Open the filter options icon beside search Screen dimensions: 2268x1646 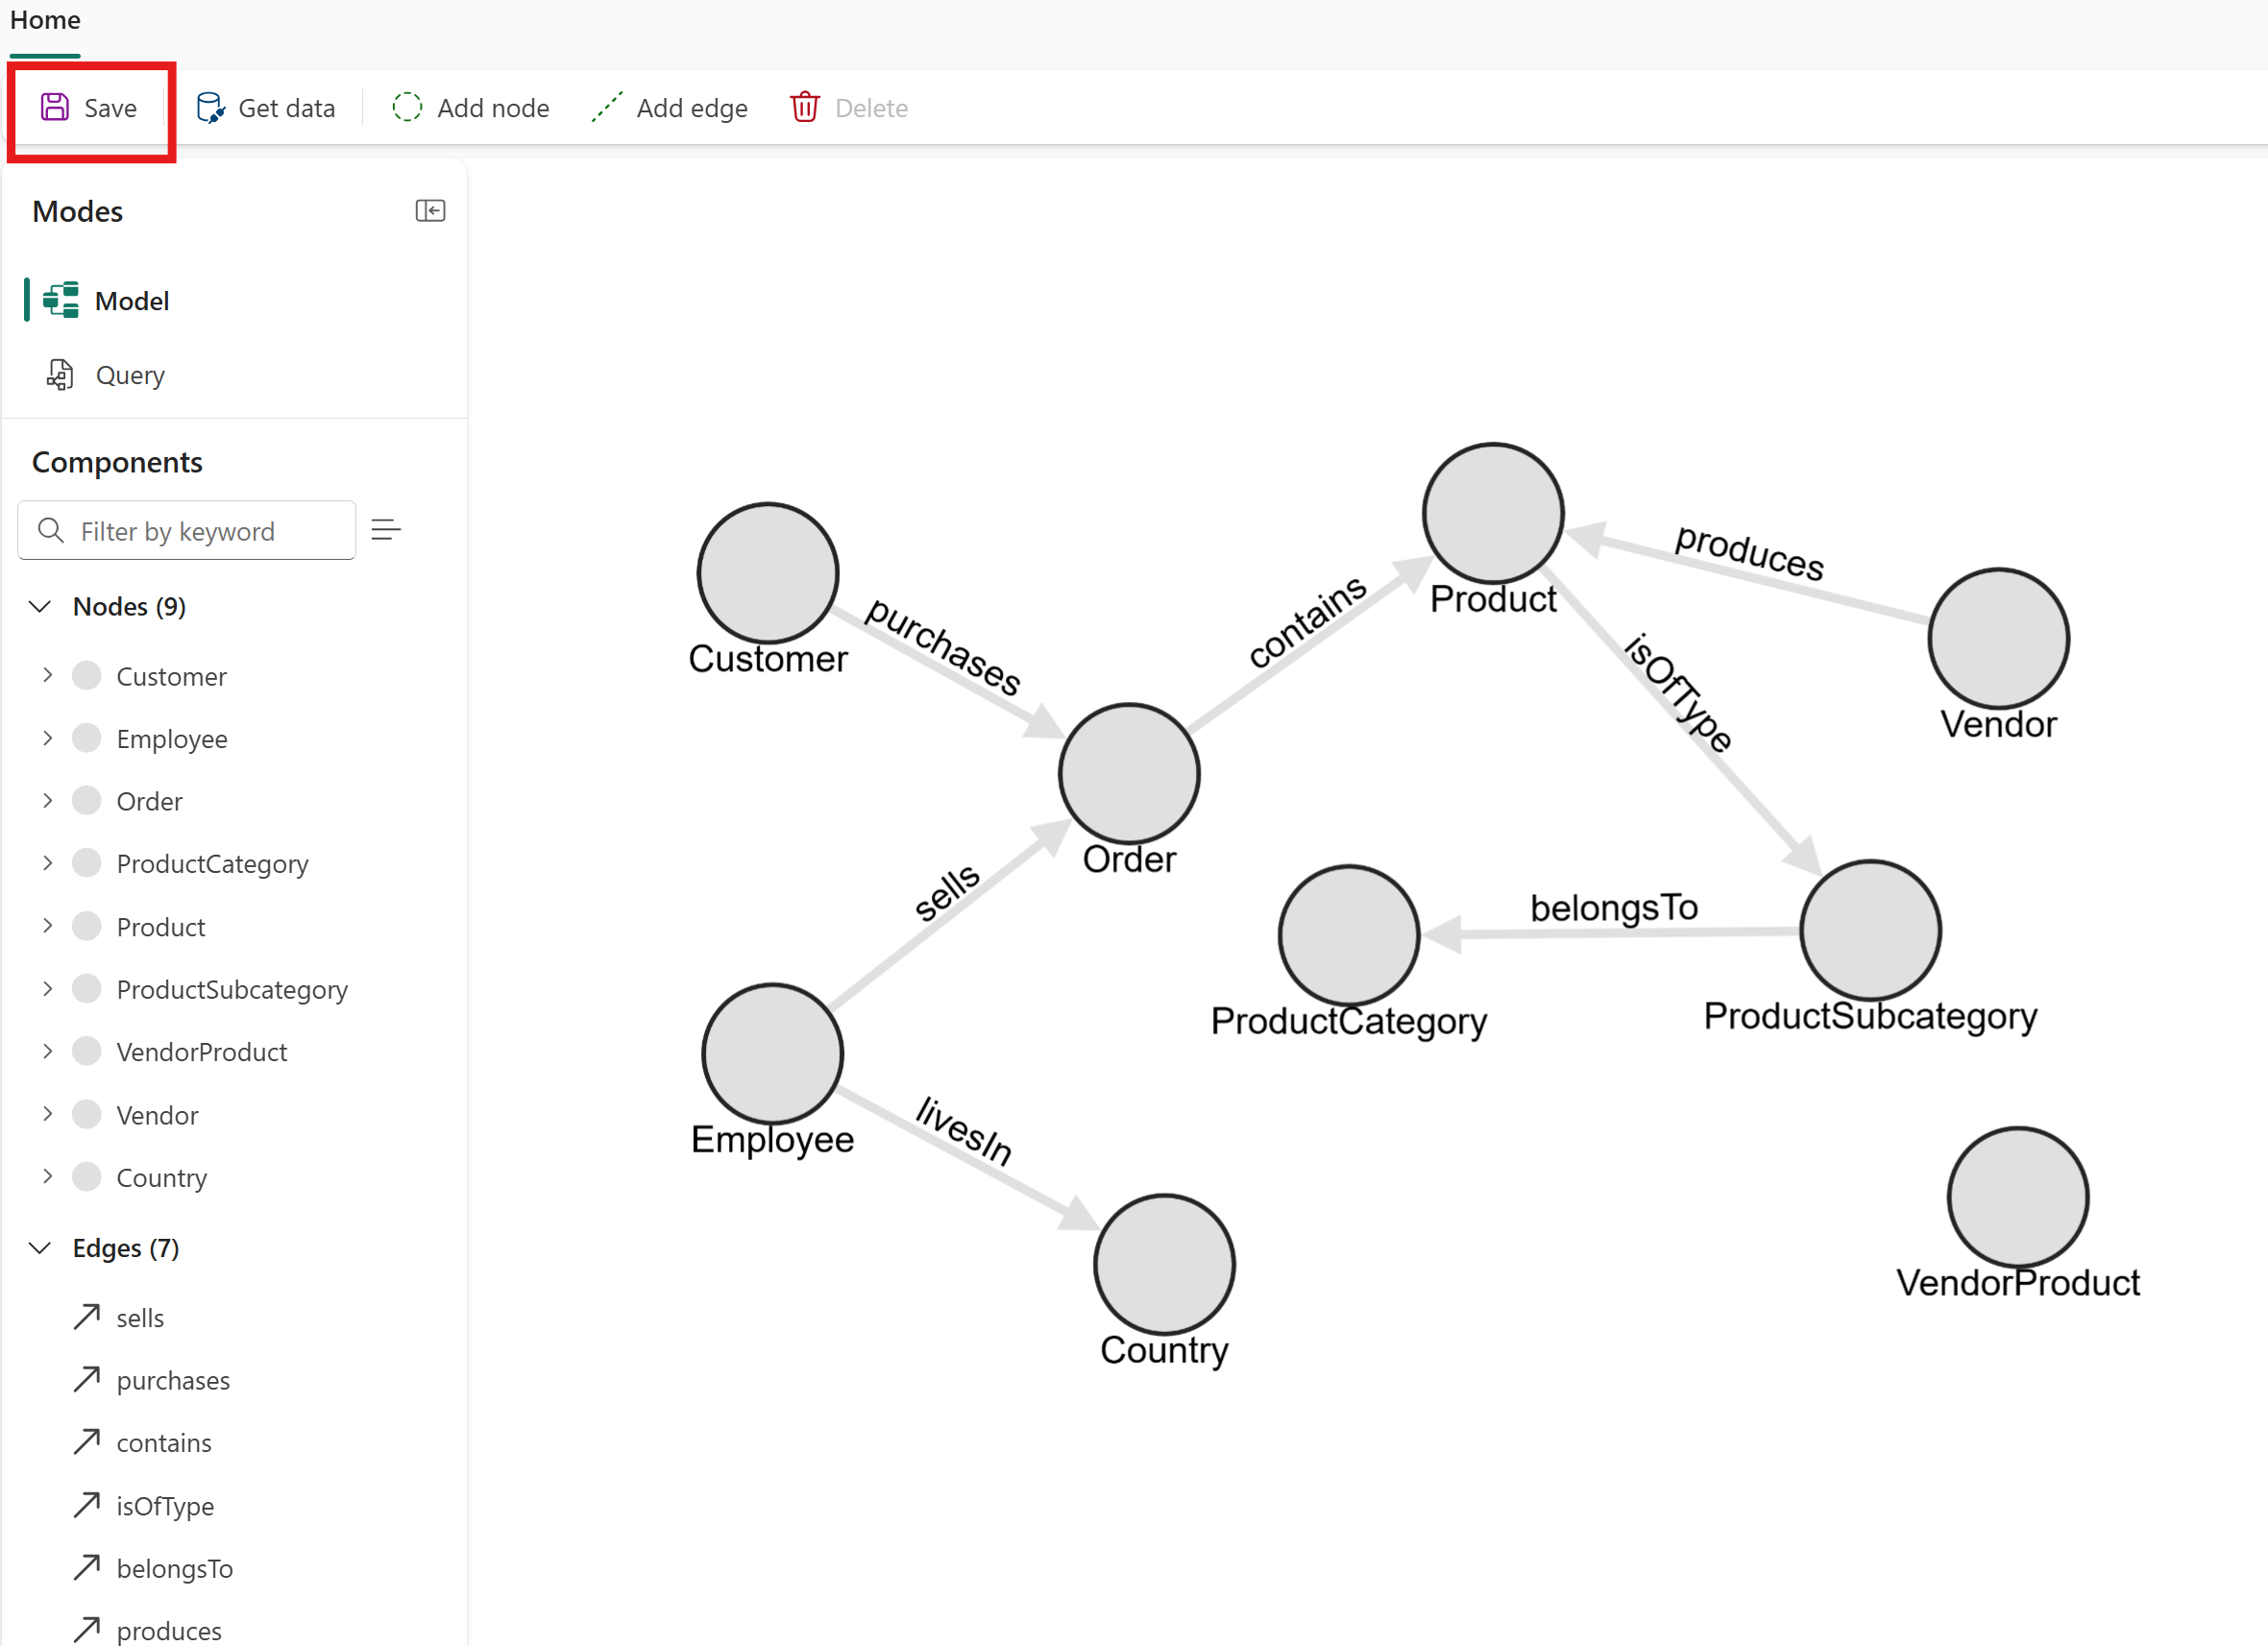pos(386,530)
